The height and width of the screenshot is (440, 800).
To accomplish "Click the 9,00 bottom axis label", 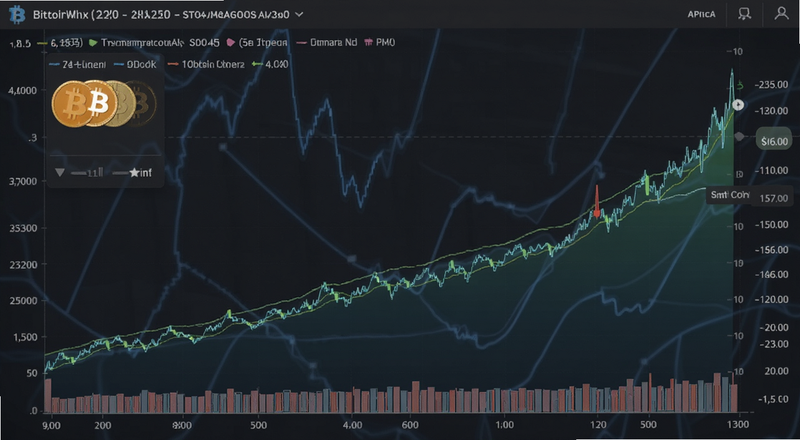I will pyautogui.click(x=51, y=425).
